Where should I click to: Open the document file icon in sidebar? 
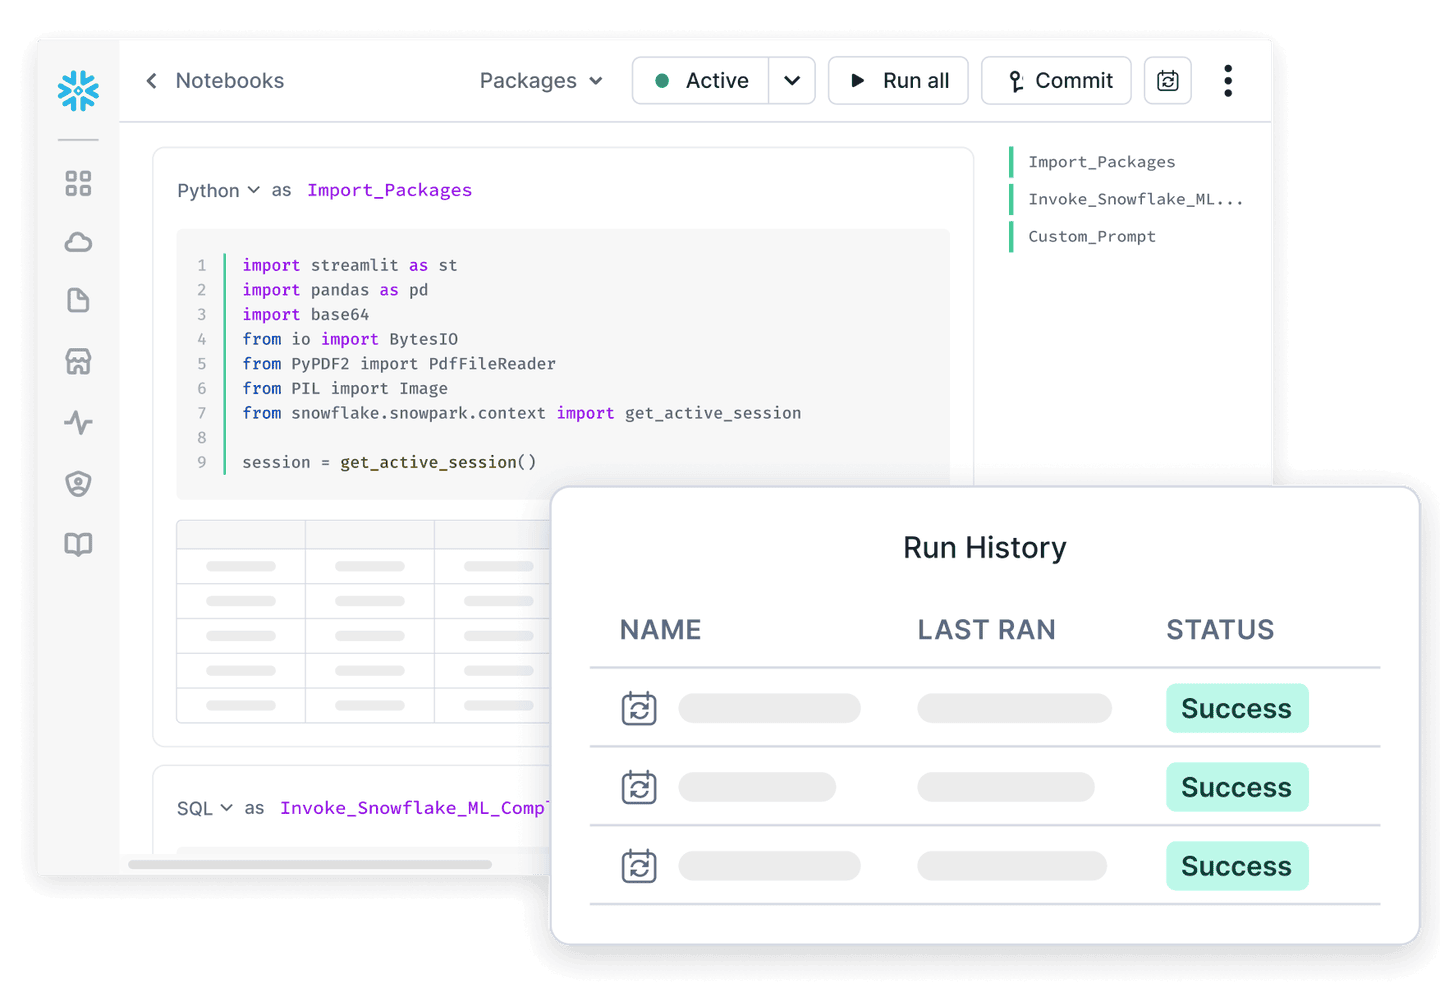[x=78, y=301]
